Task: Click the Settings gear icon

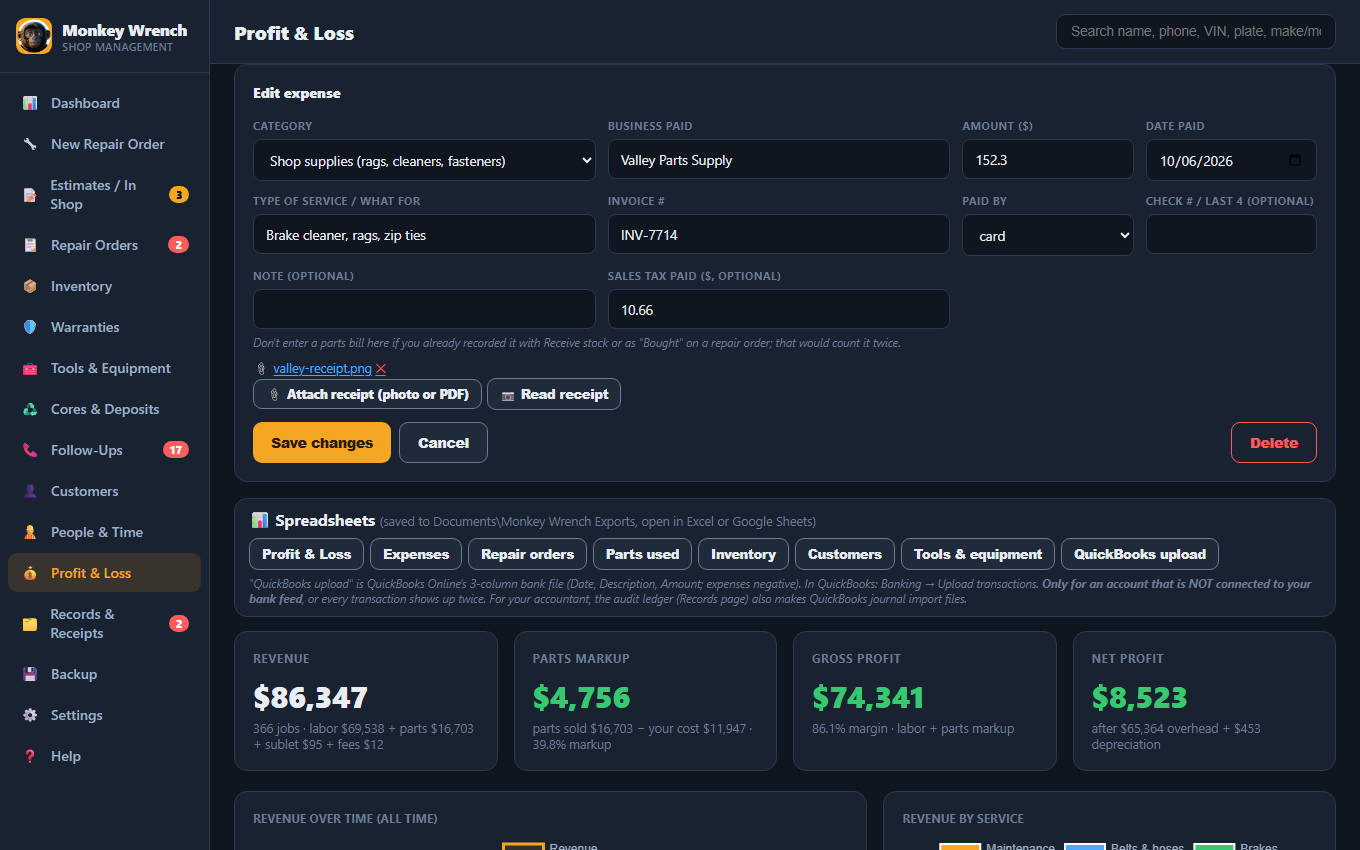Action: coord(30,715)
